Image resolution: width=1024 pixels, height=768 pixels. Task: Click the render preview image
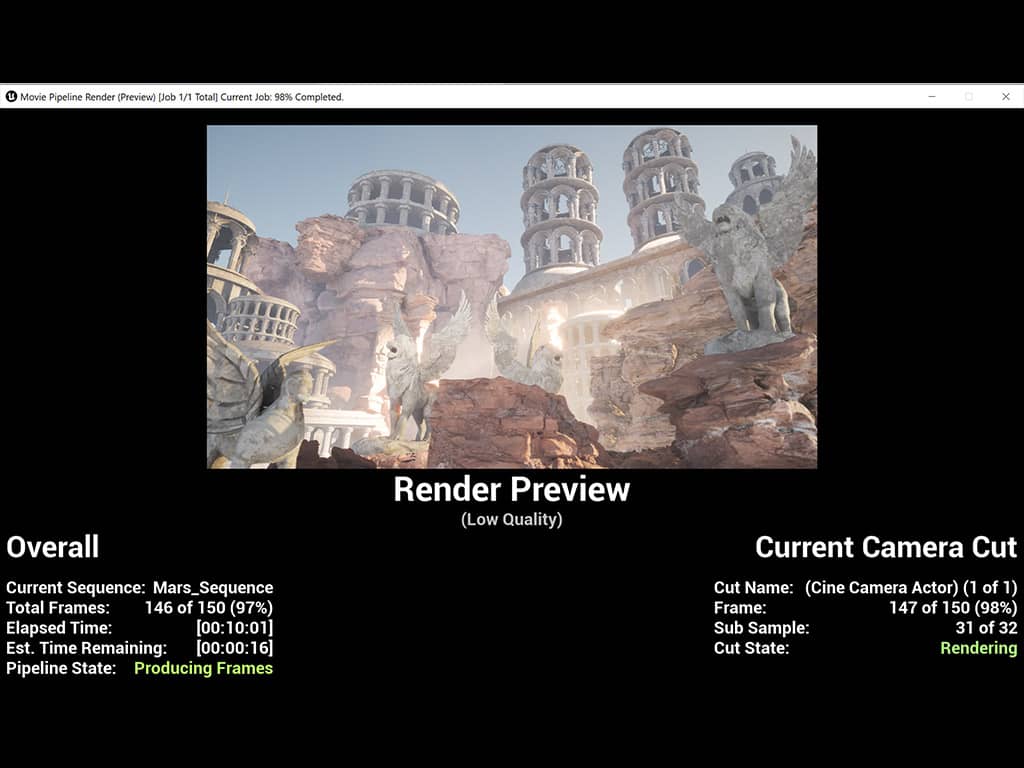(512, 296)
